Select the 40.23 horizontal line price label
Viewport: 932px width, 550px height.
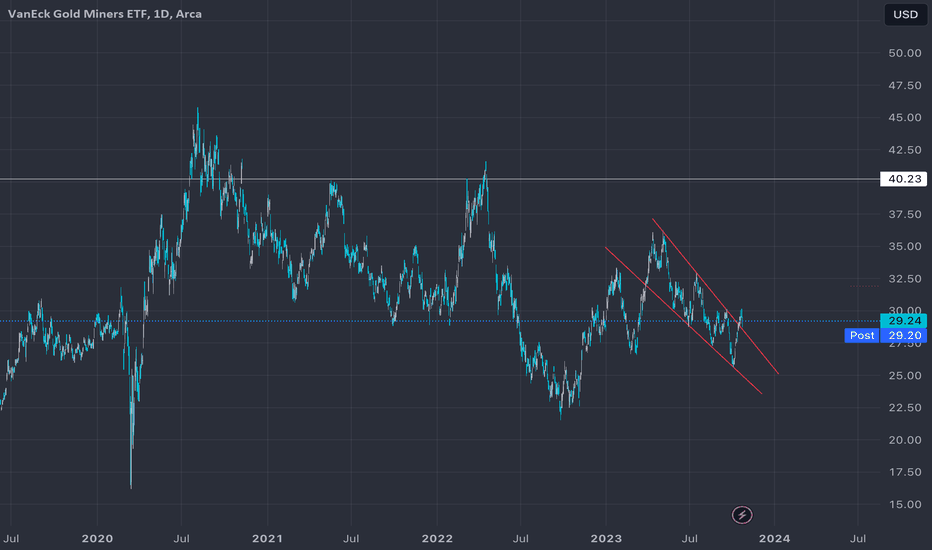[903, 179]
